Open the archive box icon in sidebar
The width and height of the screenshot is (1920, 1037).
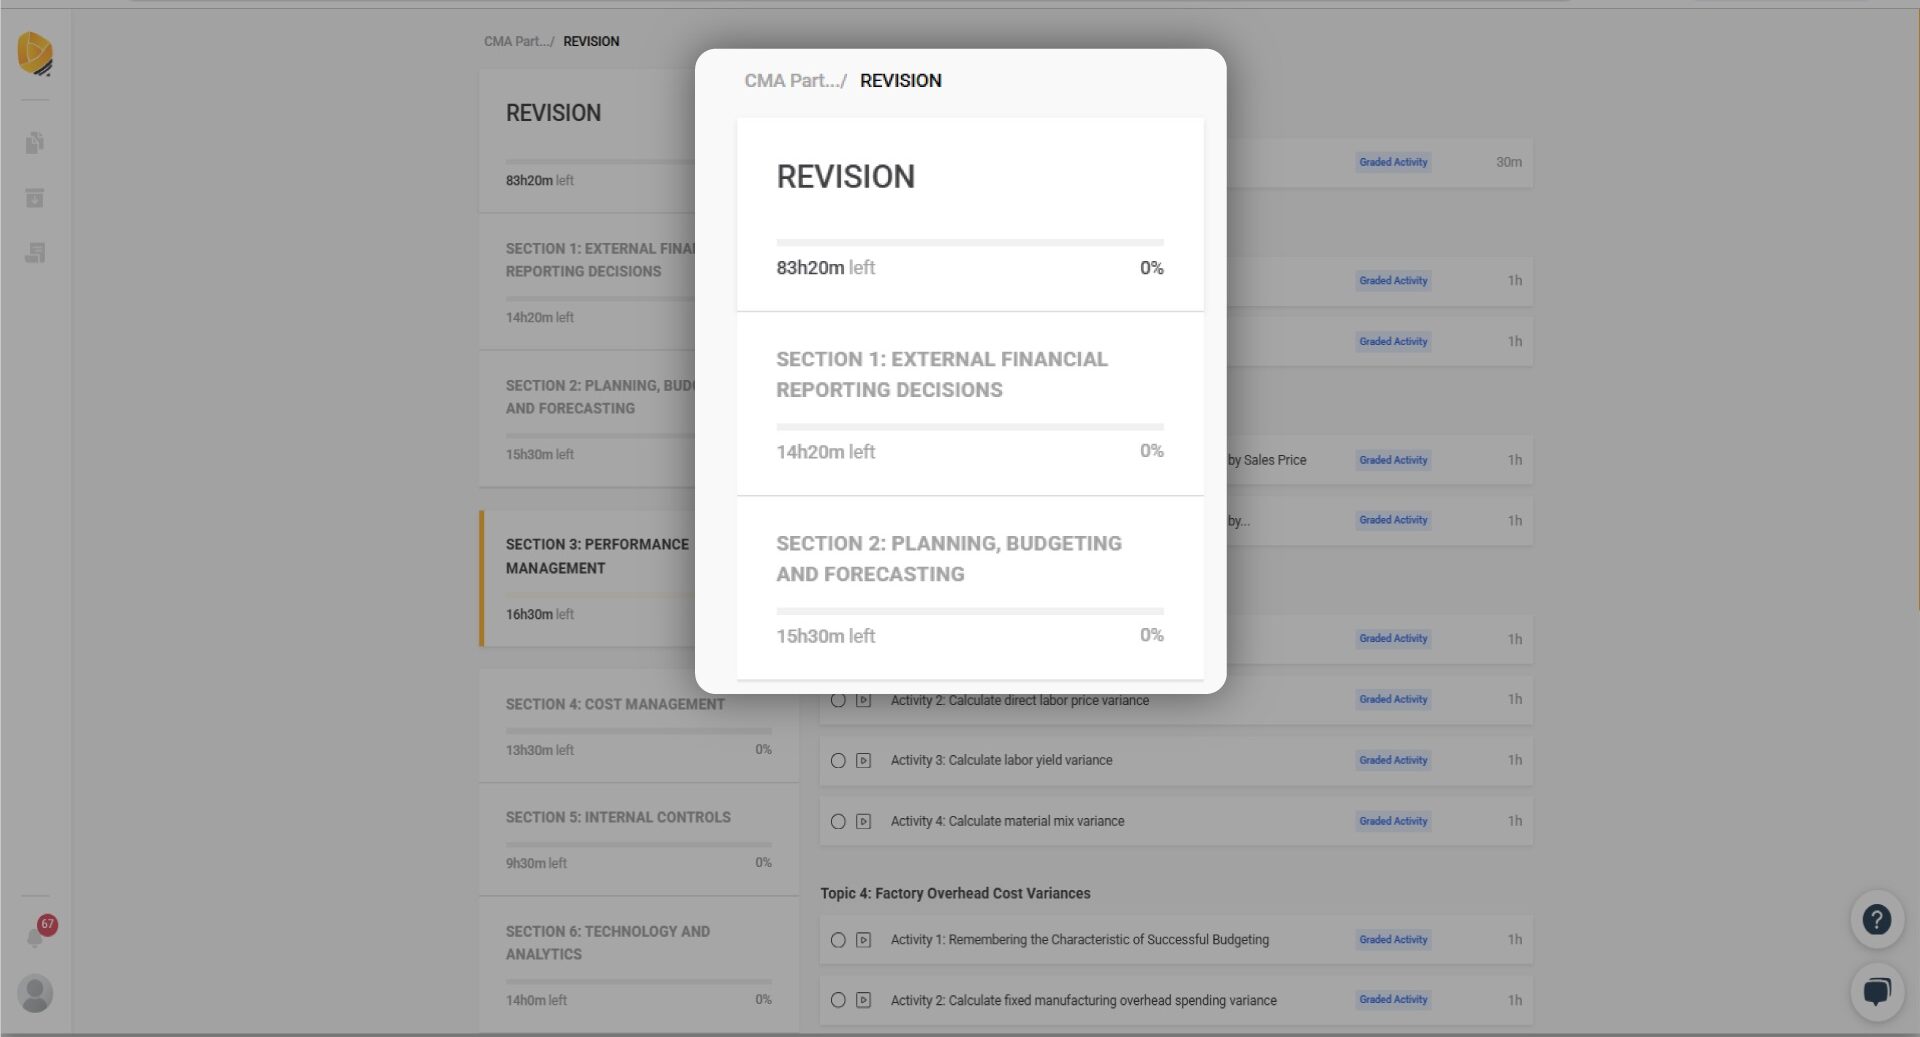pyautogui.click(x=35, y=198)
